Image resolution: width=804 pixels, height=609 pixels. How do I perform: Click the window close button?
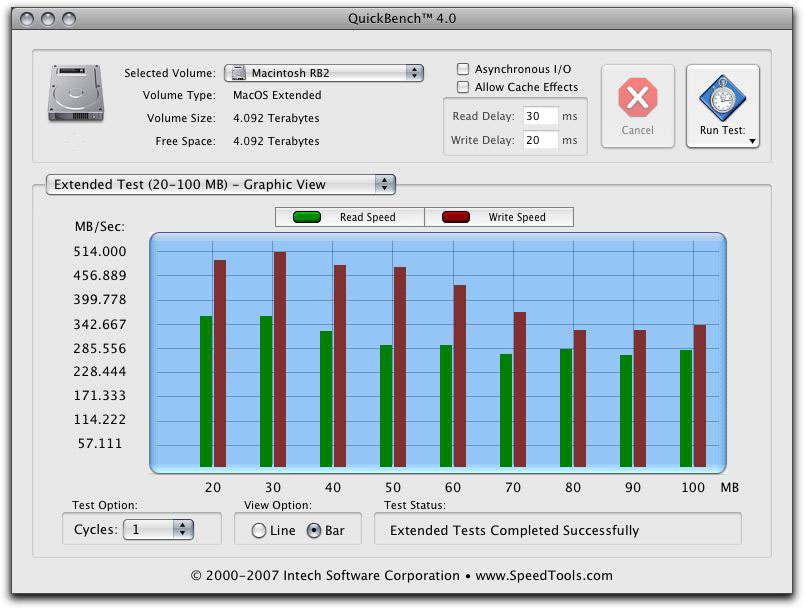pyautogui.click(x=27, y=19)
